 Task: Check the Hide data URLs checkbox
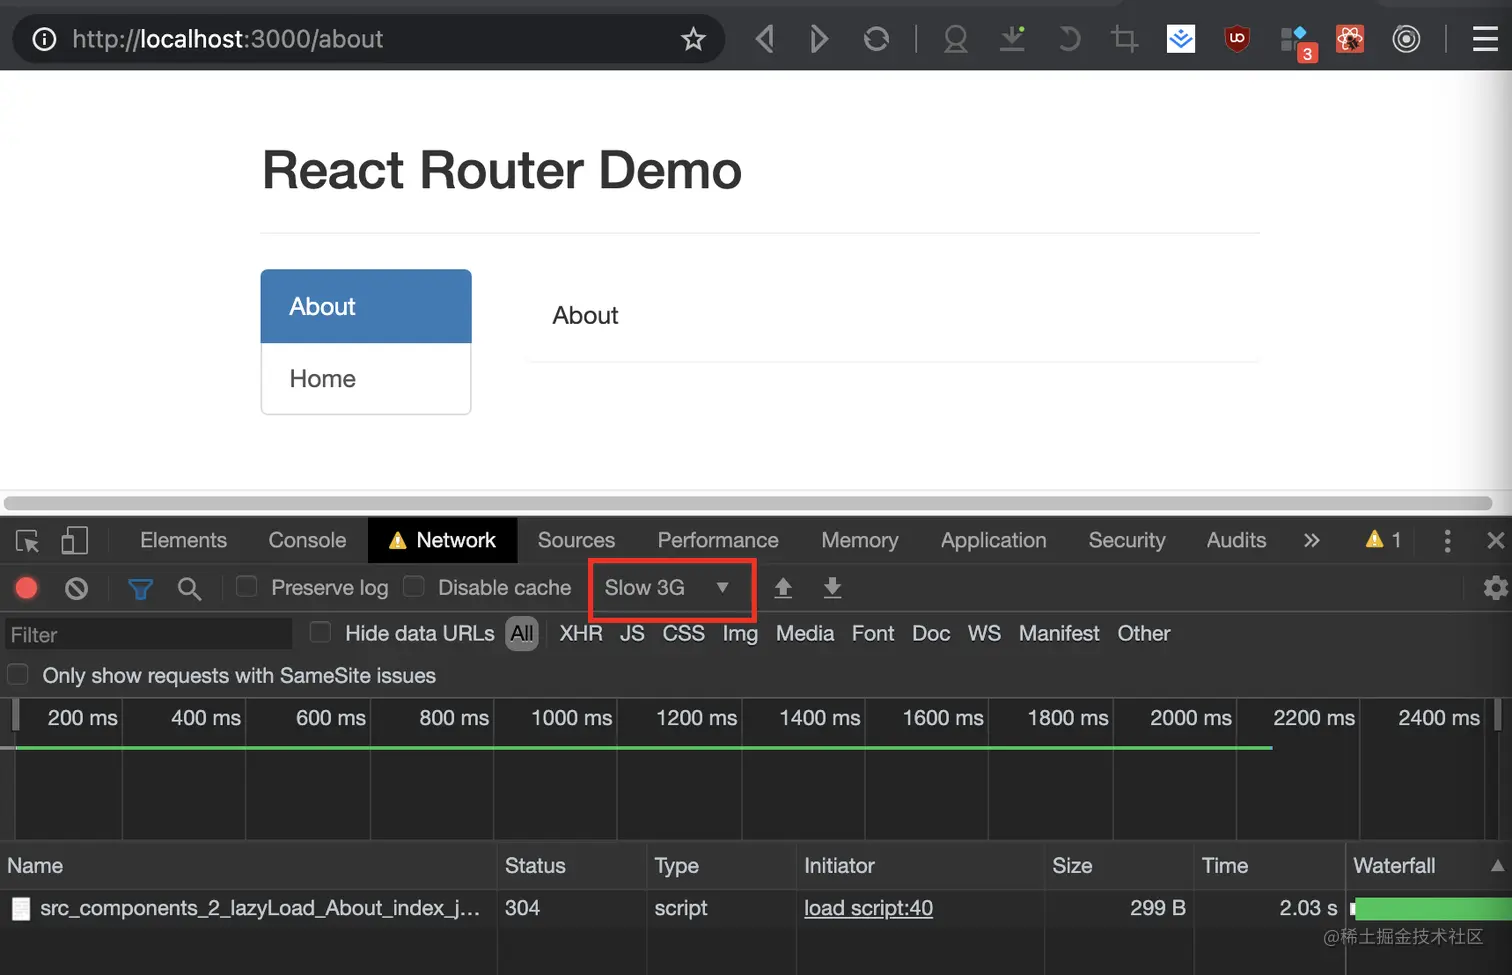point(320,632)
